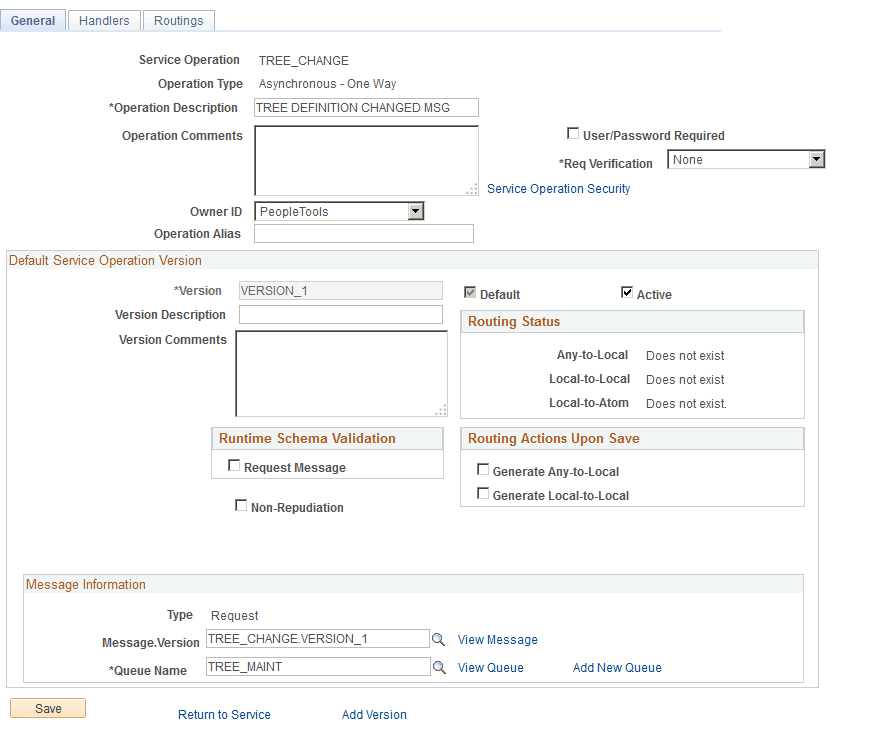Switch to the Routings tab
The height and width of the screenshot is (729, 872).
click(178, 19)
